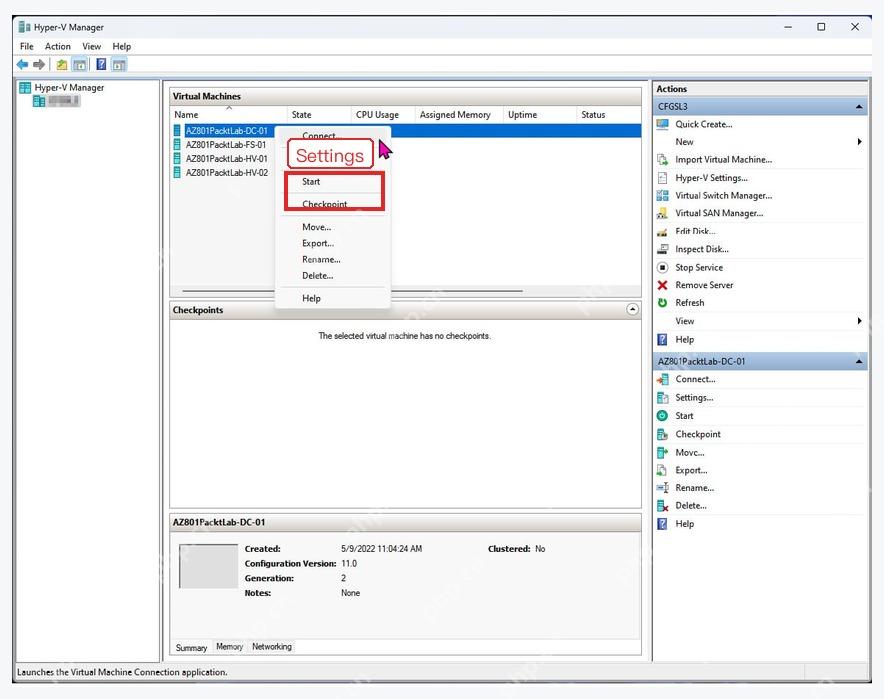This screenshot has height=699, width=884.
Task: Sort by the Assigned Memory column header
Action: click(459, 115)
